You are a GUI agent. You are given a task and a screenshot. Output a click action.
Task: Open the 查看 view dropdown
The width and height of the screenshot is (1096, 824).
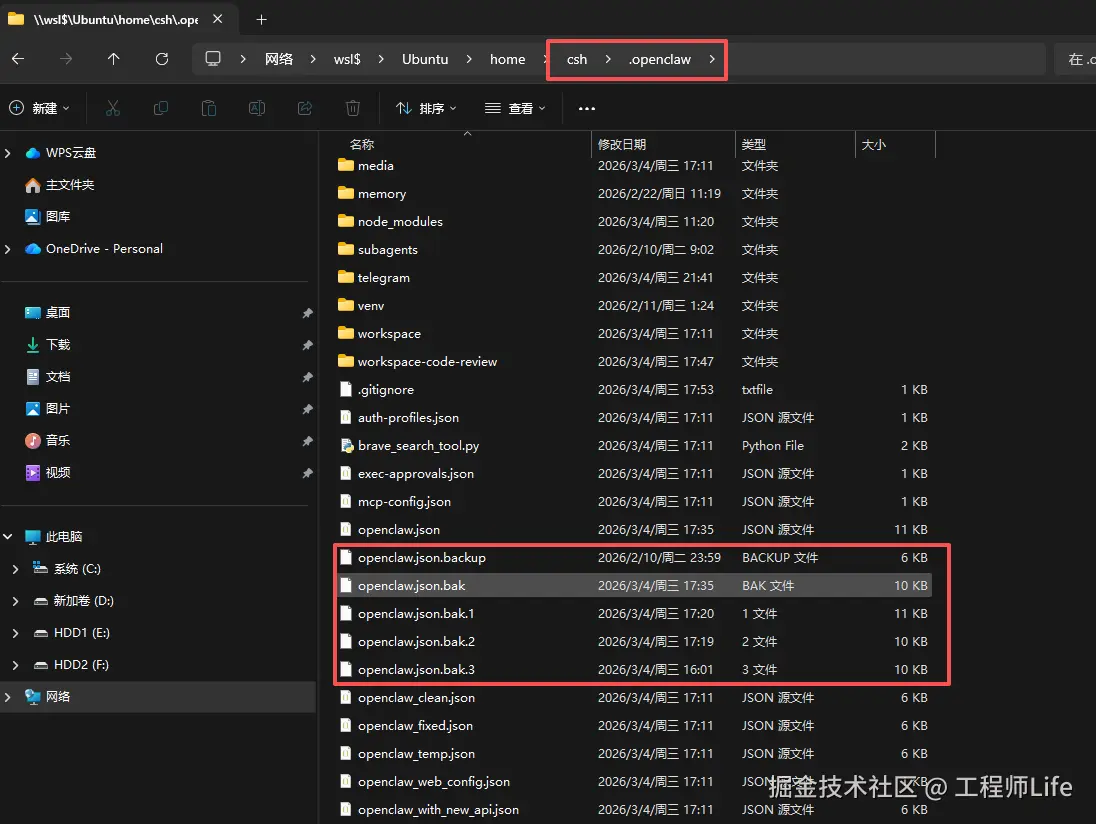[515, 108]
